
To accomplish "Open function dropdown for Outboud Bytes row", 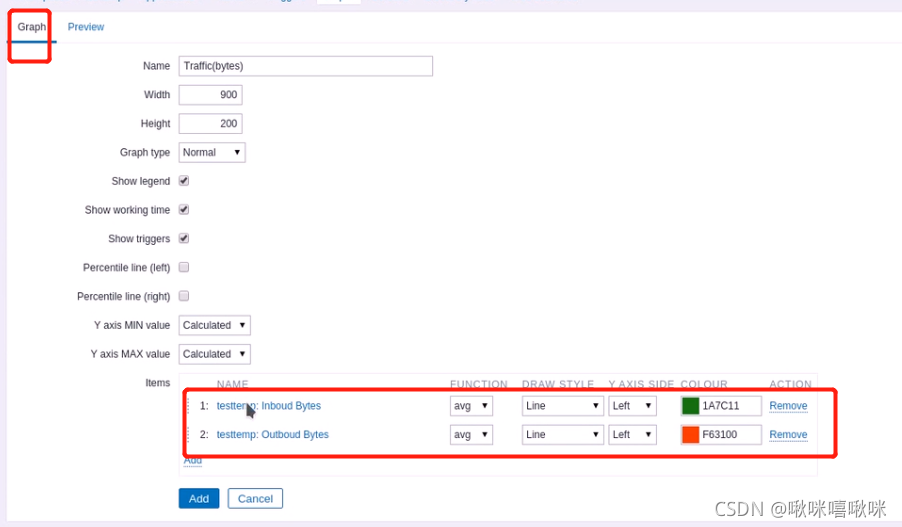I will [471, 434].
